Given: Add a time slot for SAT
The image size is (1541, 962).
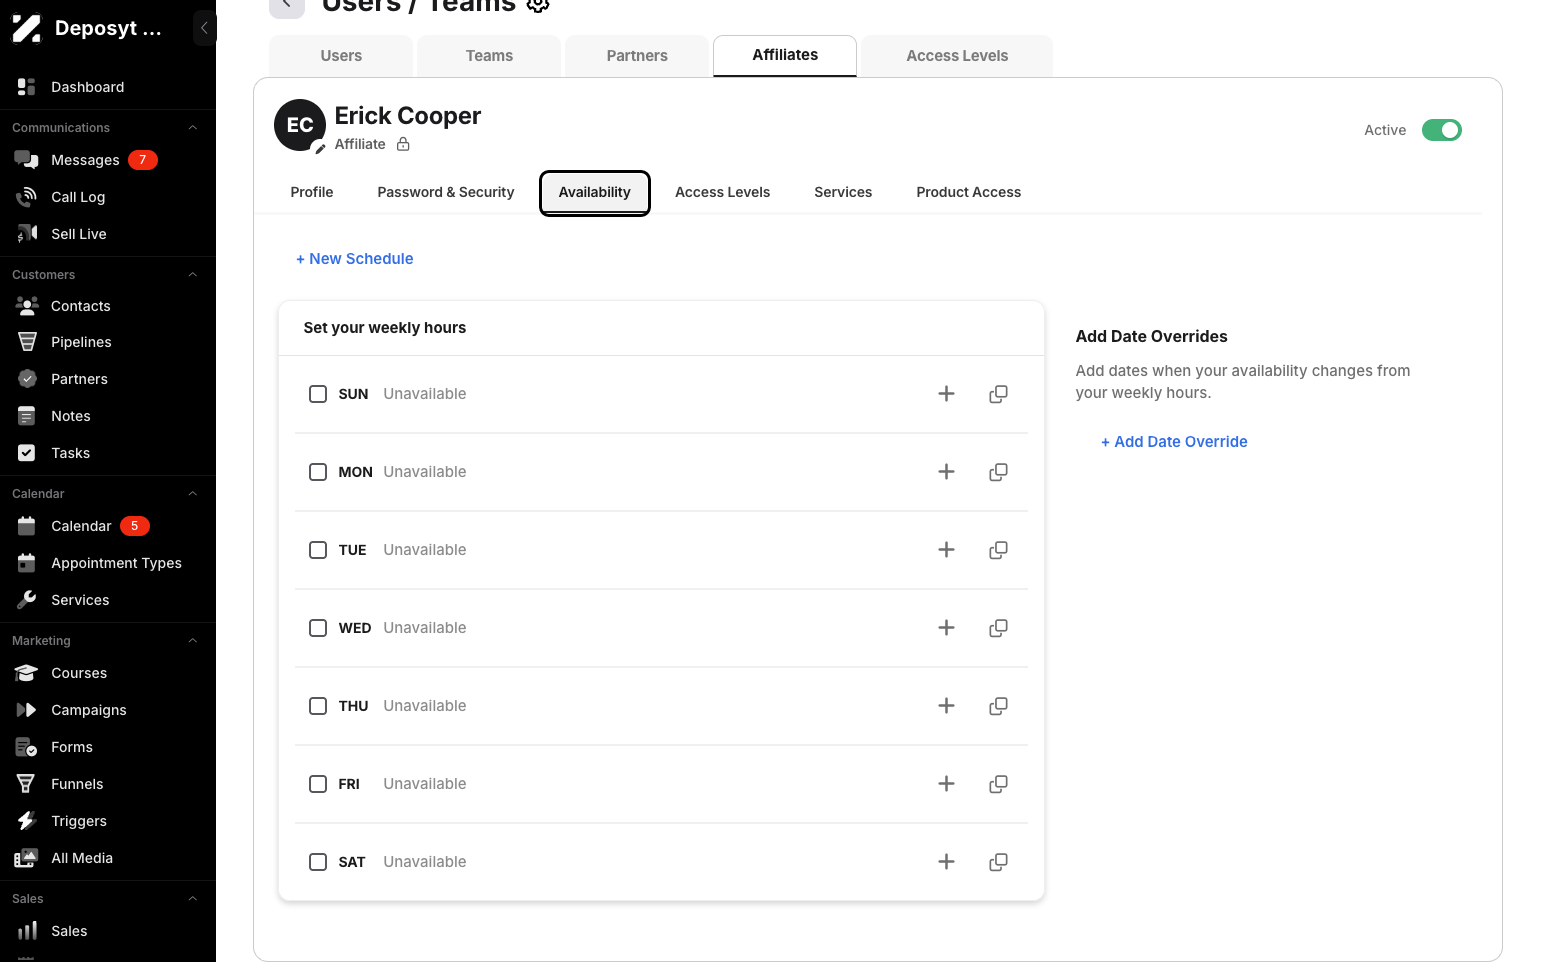Looking at the screenshot, I should coord(946,862).
